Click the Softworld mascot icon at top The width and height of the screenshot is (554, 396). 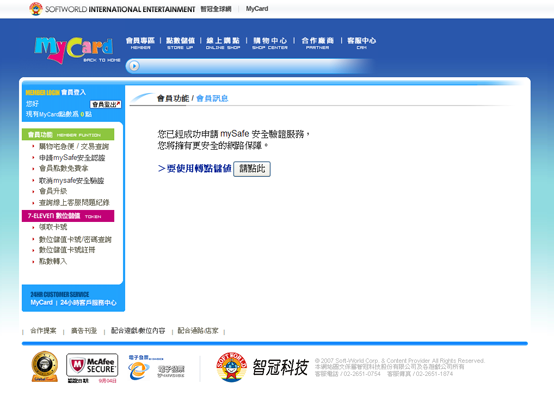tap(36, 9)
